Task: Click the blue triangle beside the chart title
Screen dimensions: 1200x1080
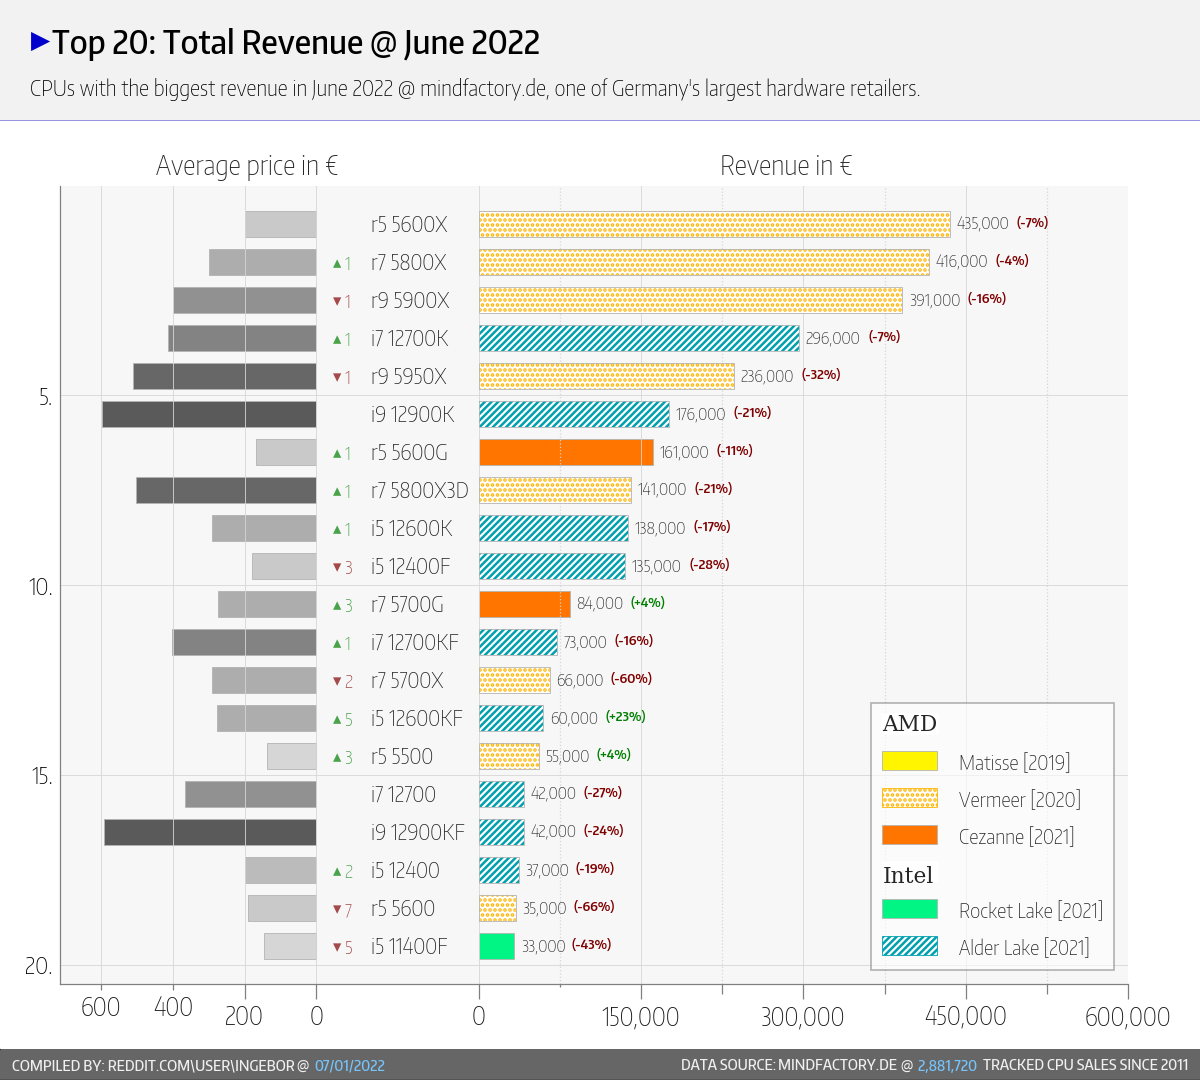Action: 40,42
